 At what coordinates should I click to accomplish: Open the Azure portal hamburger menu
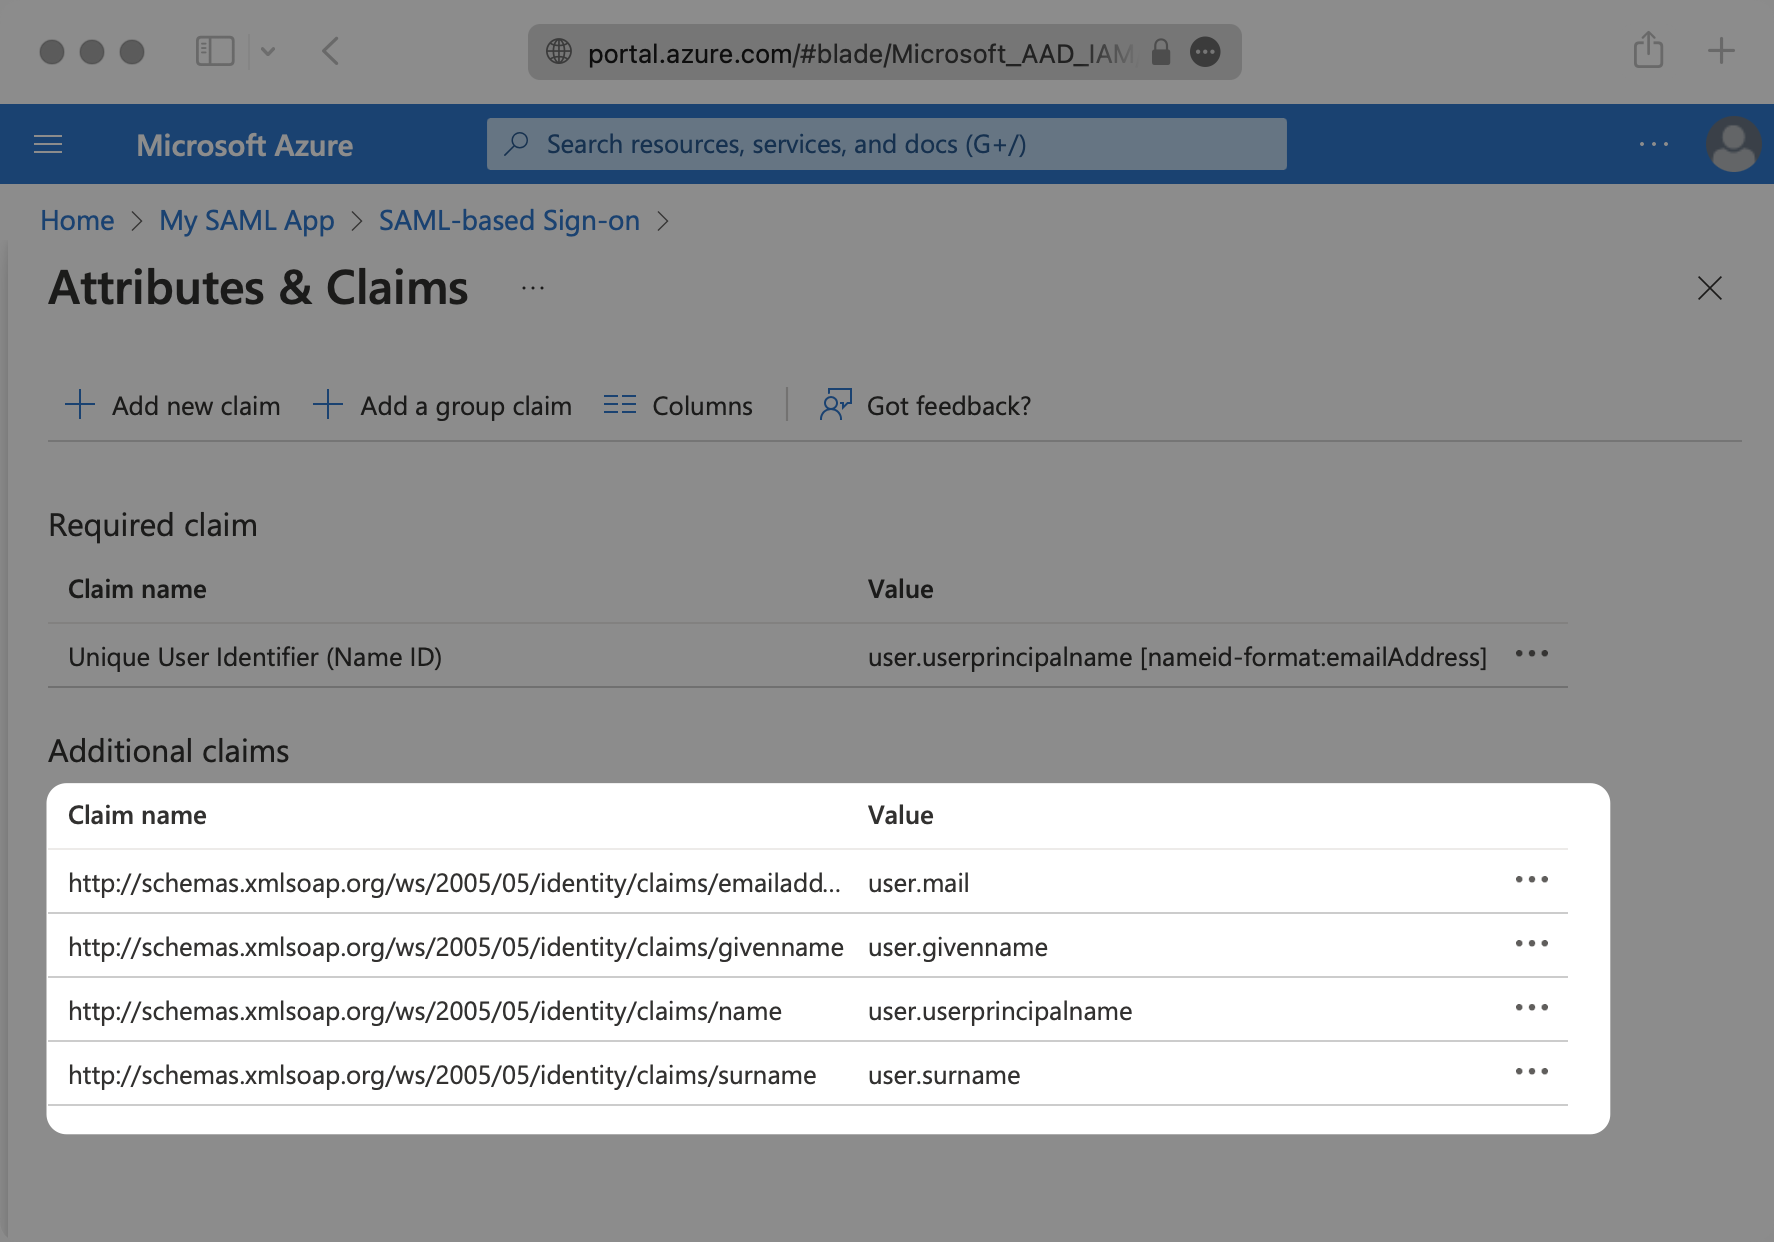click(48, 145)
